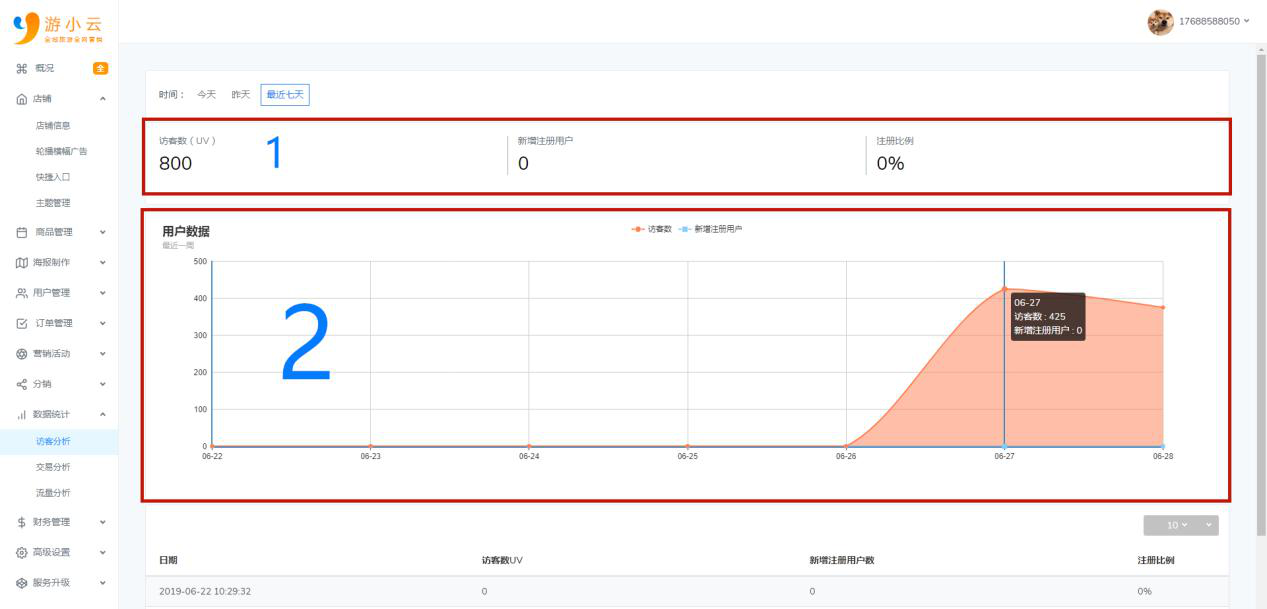
Task: Click the 日期 column header
Action: pos(168,560)
